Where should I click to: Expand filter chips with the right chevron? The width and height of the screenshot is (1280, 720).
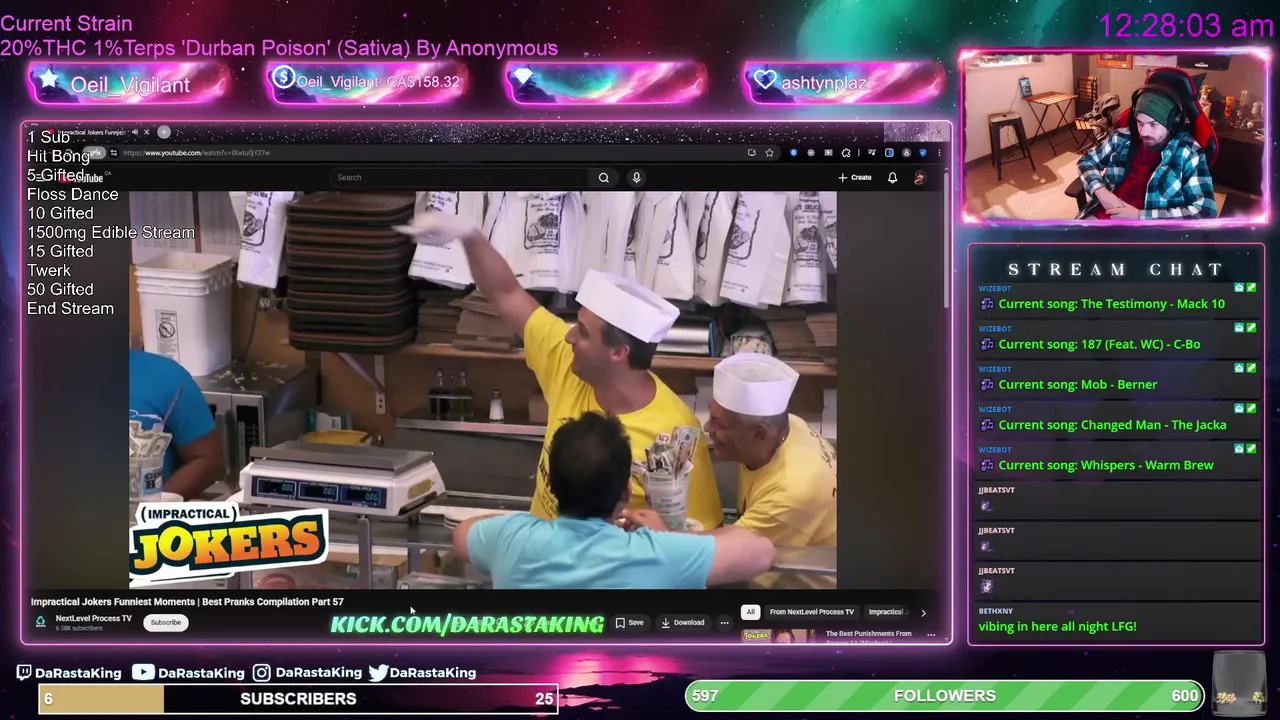[x=923, y=612]
